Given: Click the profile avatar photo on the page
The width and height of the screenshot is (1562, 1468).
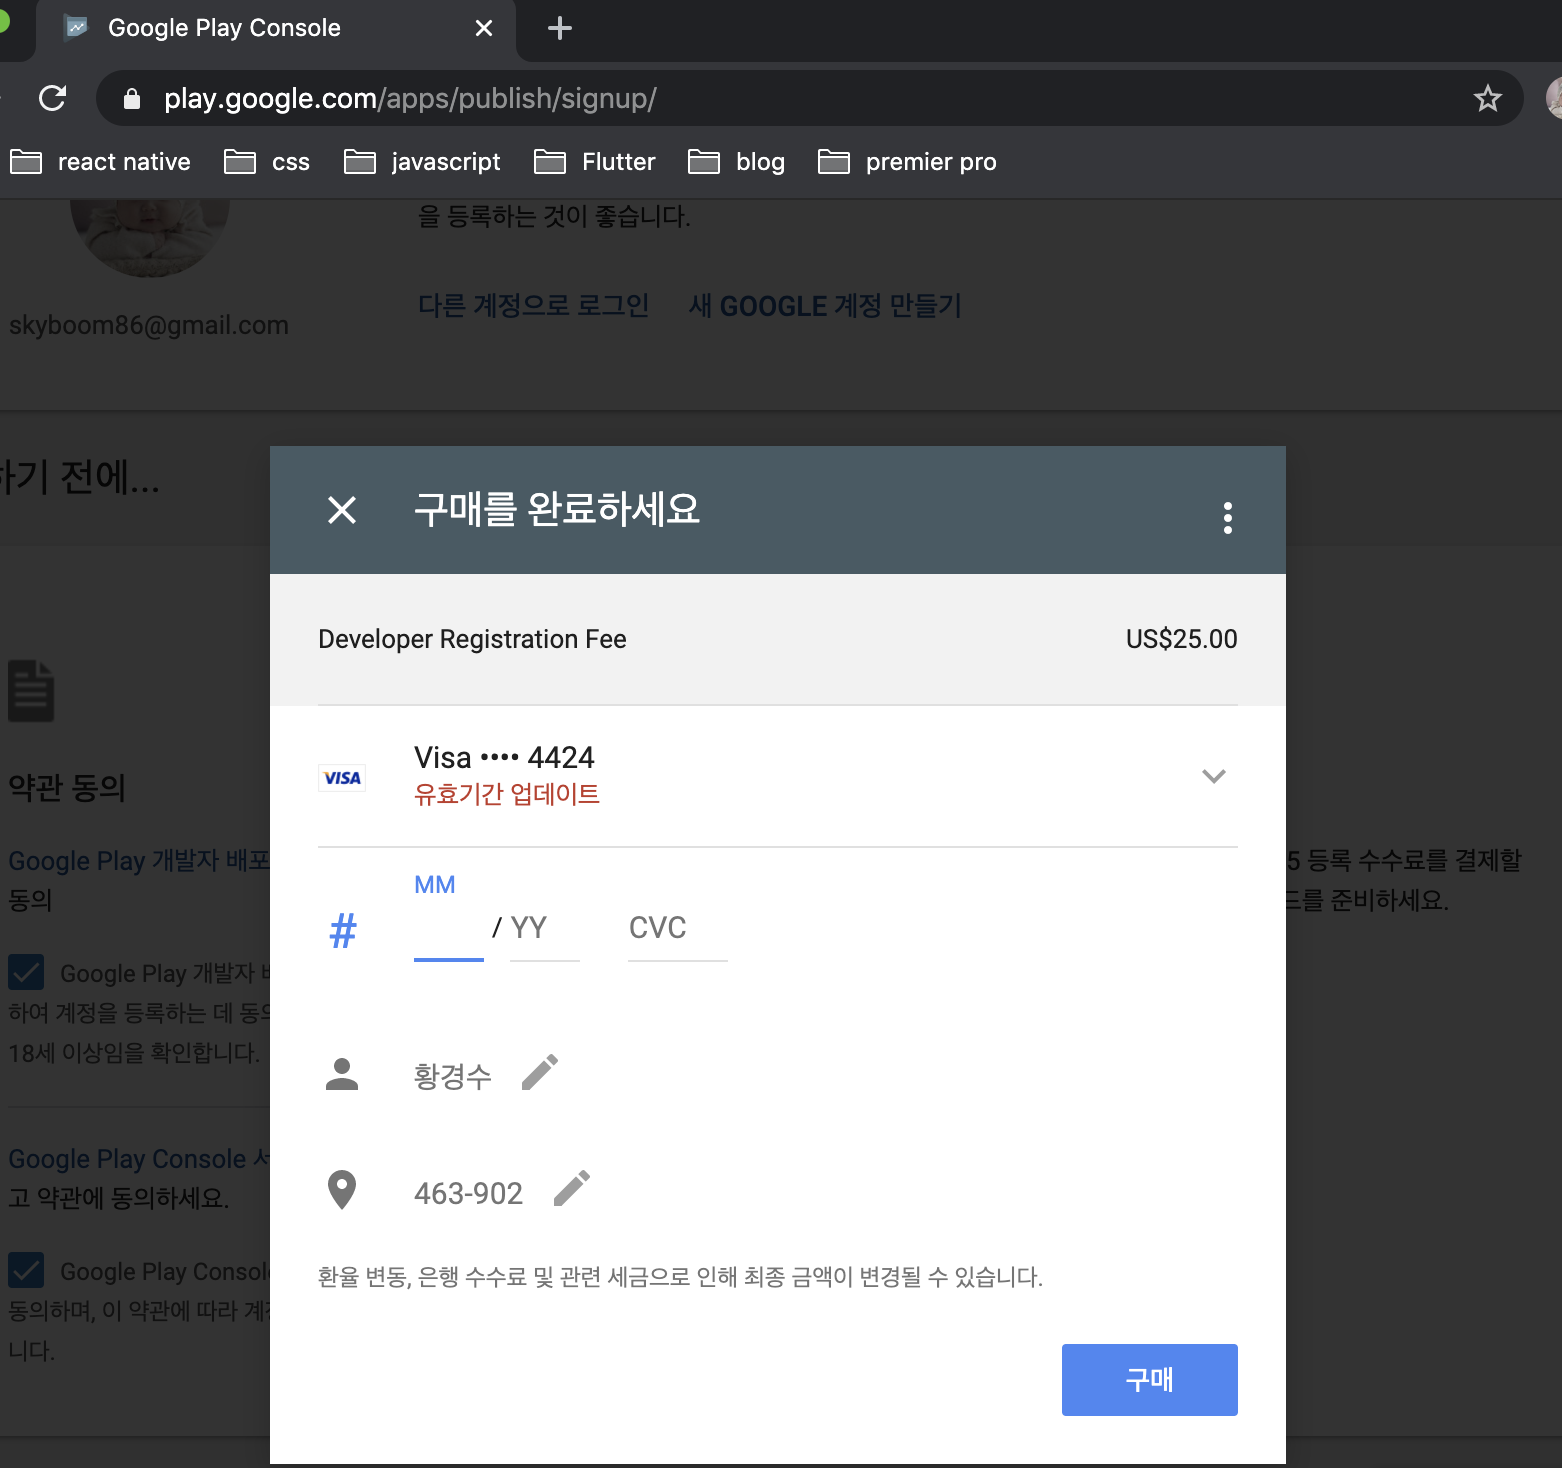Looking at the screenshot, I should tap(150, 238).
